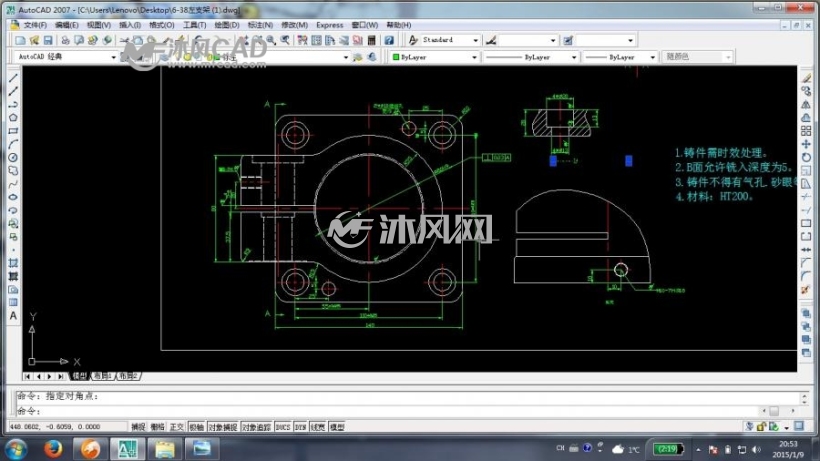Click the green ByLayer color swatch
The height and width of the screenshot is (461, 820).
(x=396, y=57)
